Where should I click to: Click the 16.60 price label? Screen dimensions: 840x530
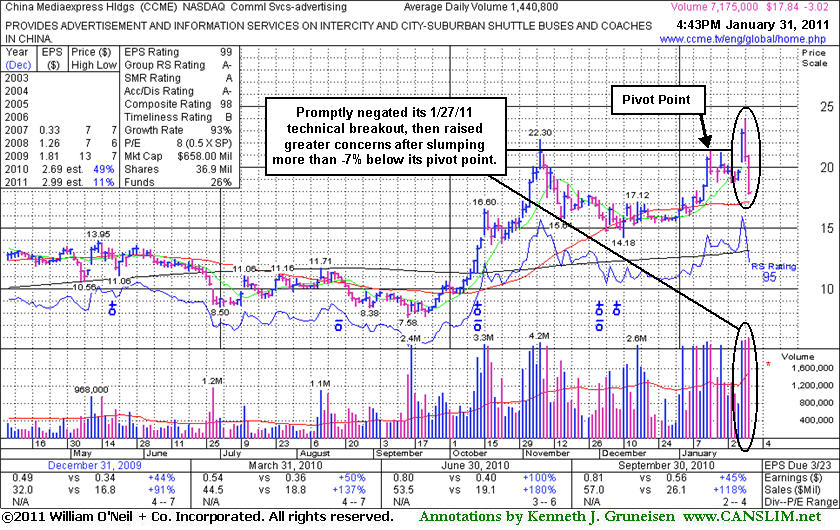[x=484, y=202]
